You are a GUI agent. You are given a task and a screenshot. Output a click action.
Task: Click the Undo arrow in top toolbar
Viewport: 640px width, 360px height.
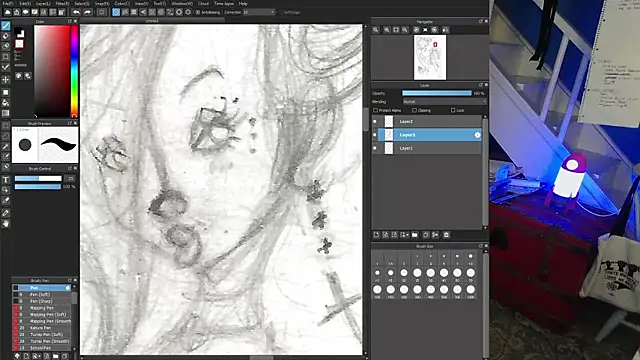[76, 12]
